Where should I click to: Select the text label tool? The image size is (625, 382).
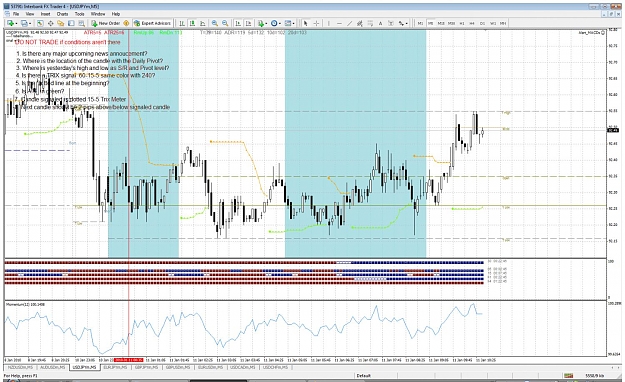click(391, 23)
